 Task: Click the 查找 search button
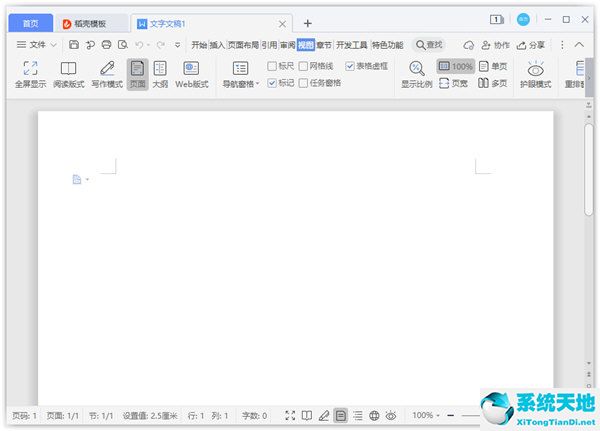pyautogui.click(x=429, y=45)
